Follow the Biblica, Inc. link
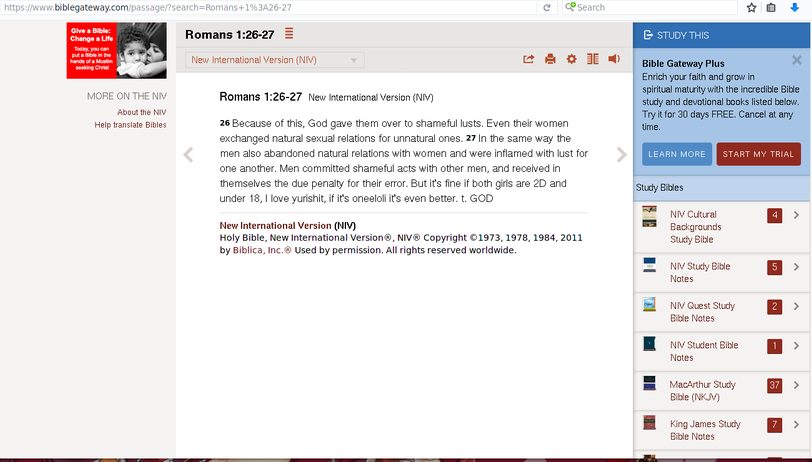The image size is (812, 462). (x=262, y=250)
